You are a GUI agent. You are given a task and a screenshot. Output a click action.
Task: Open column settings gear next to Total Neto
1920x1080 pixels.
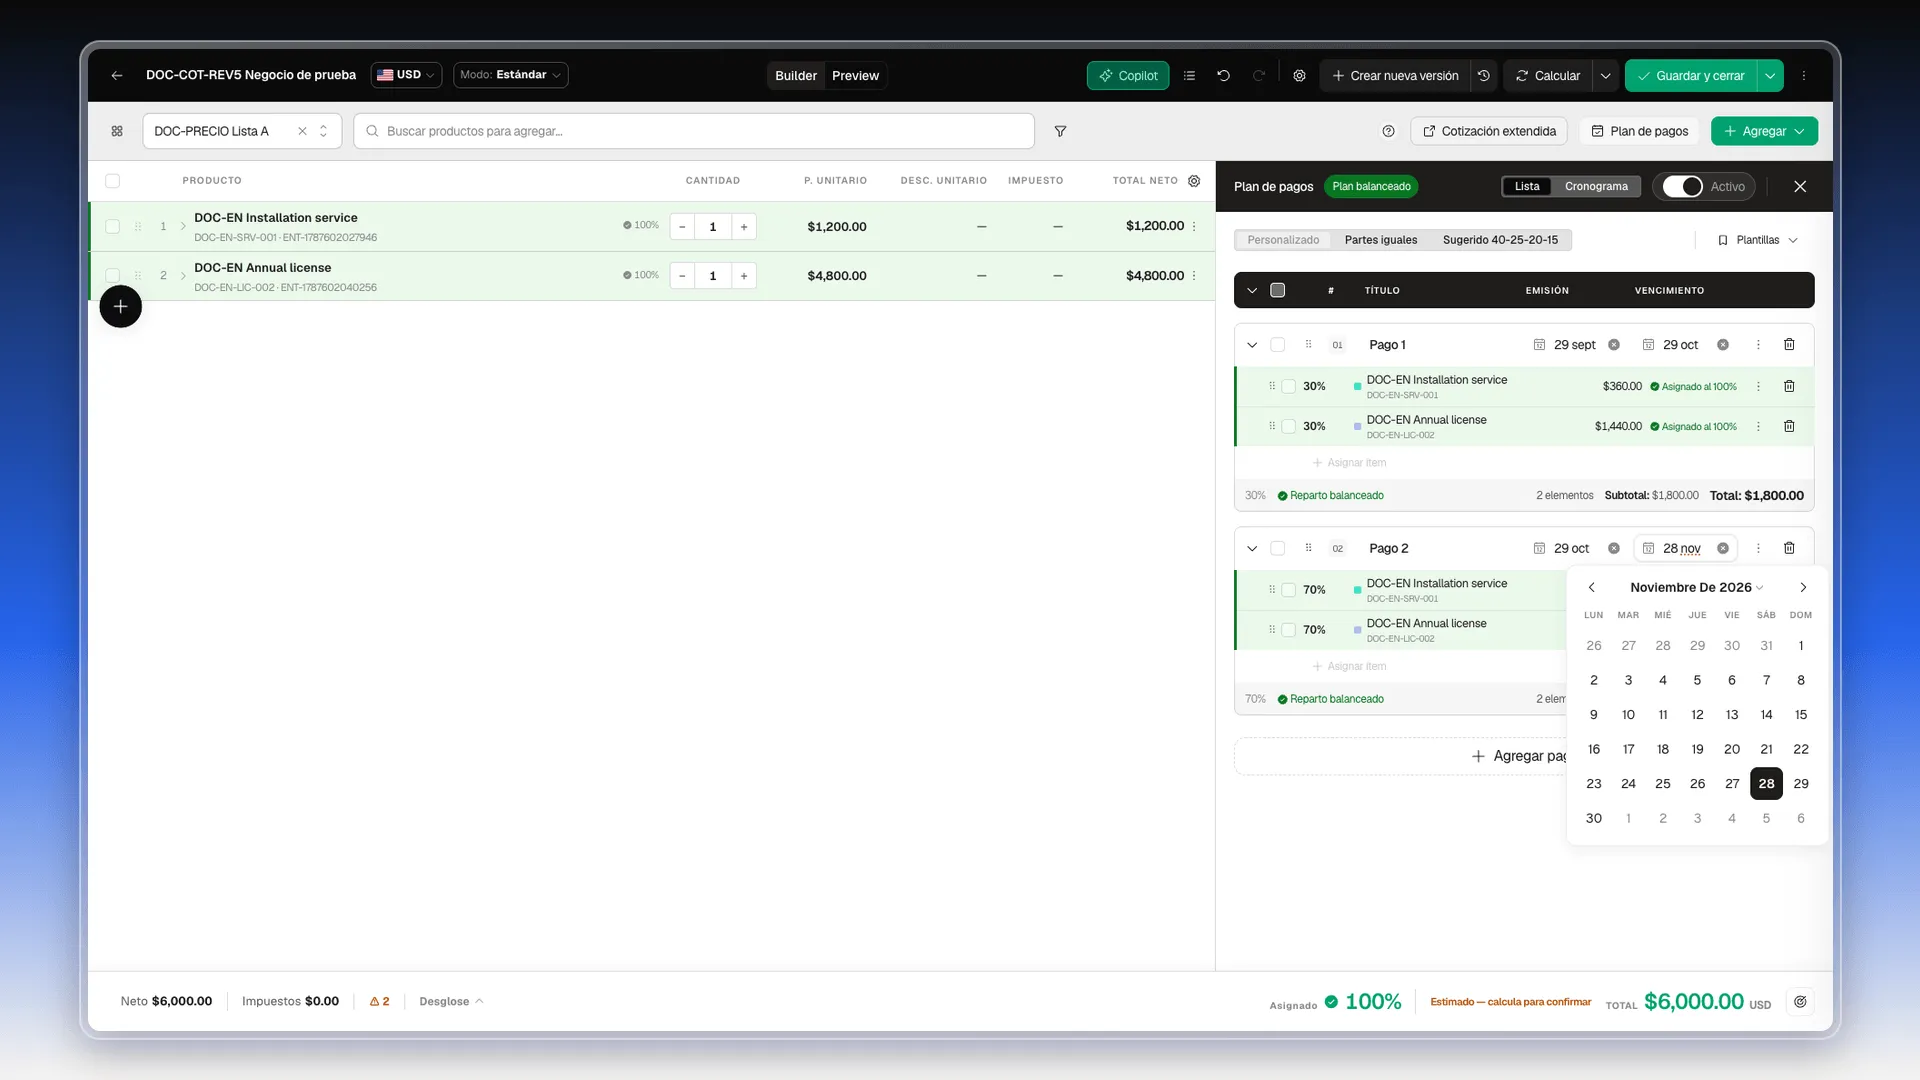pos(1194,181)
